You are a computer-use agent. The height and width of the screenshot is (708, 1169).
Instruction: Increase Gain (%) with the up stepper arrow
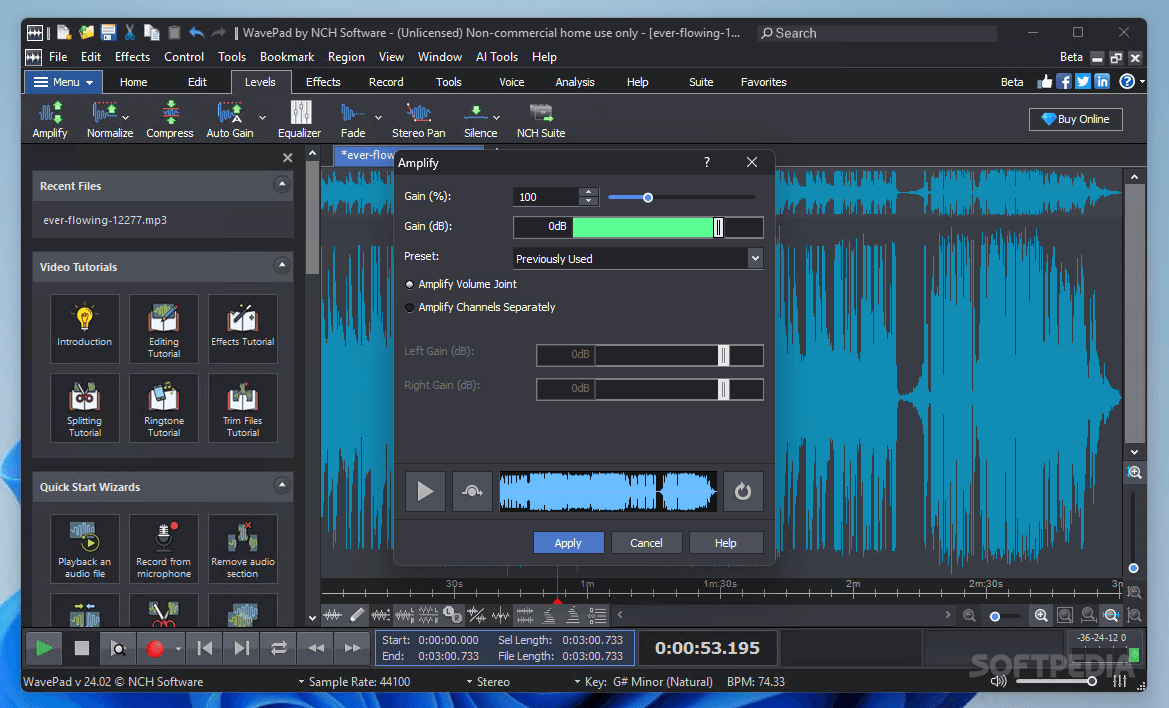tap(589, 192)
